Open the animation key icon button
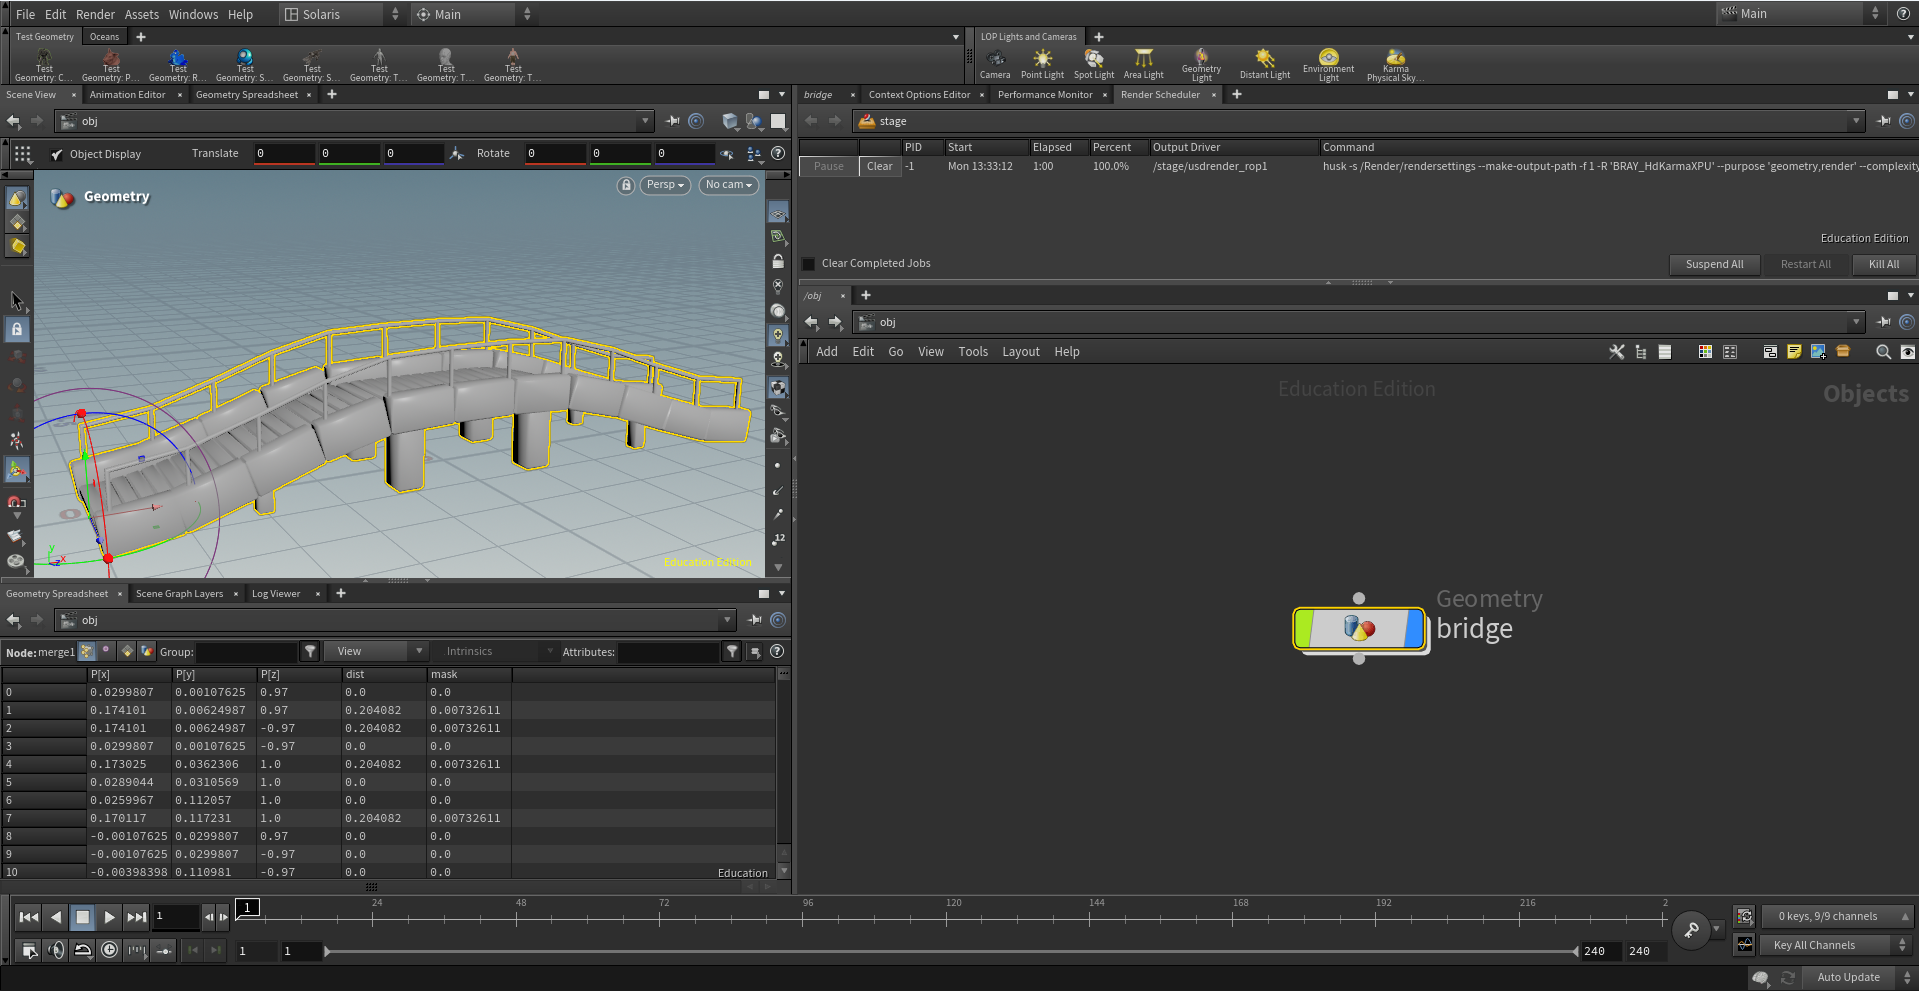The height and width of the screenshot is (991, 1919). point(1691,930)
